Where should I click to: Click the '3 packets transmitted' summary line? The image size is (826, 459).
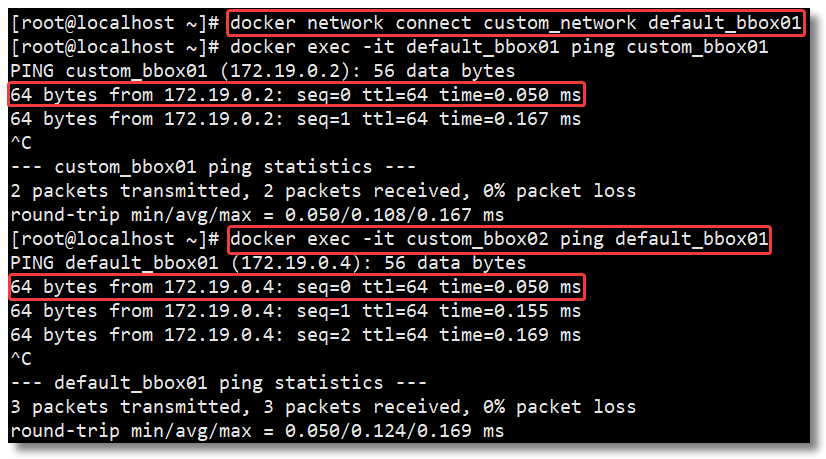click(x=323, y=407)
